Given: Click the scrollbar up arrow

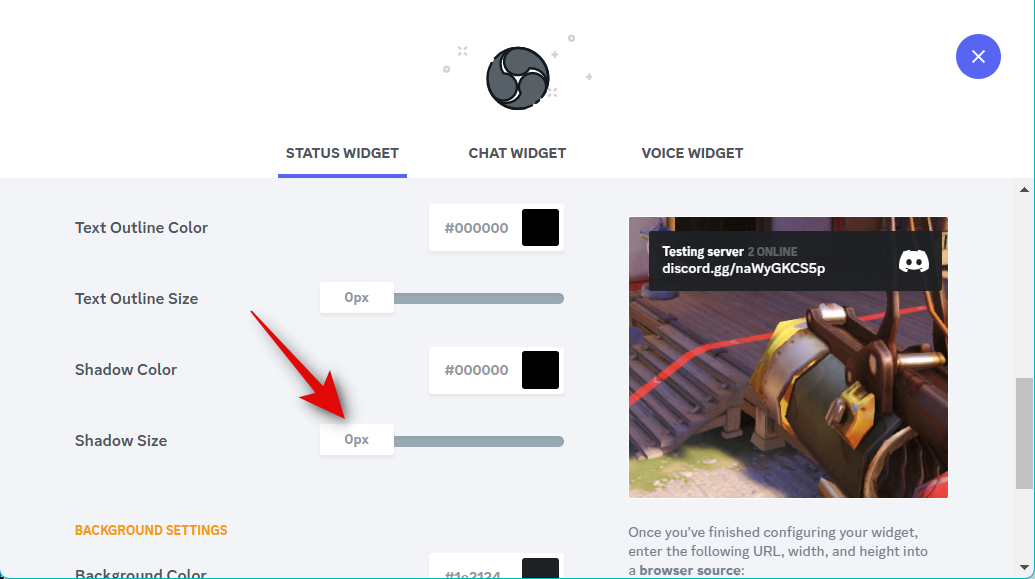Looking at the screenshot, I should point(1024,189).
